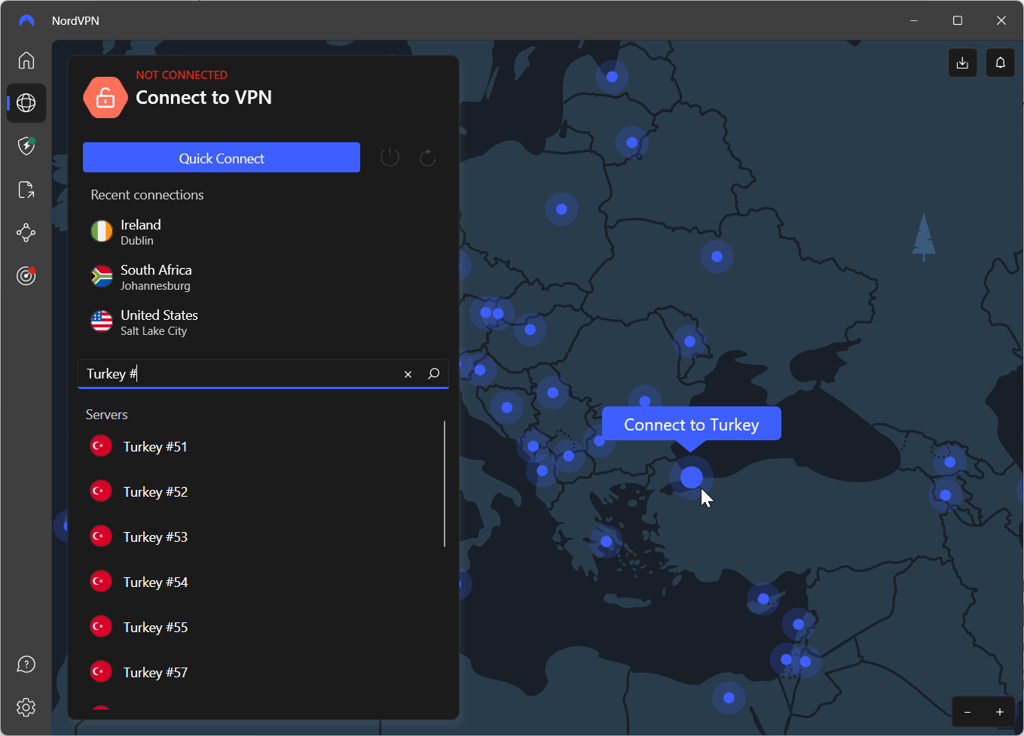
Task: Open the settings gear icon
Action: pos(26,707)
